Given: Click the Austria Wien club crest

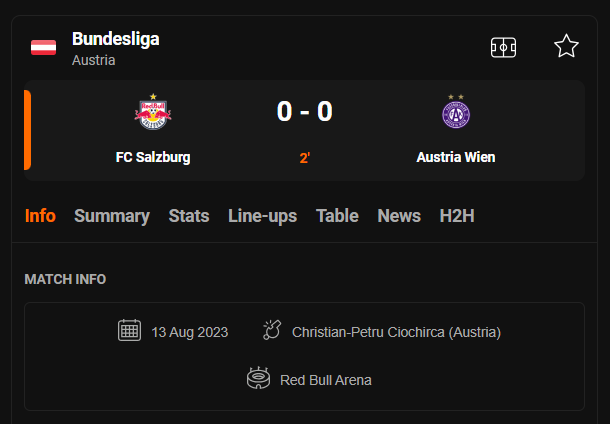Looking at the screenshot, I should [x=456, y=113].
